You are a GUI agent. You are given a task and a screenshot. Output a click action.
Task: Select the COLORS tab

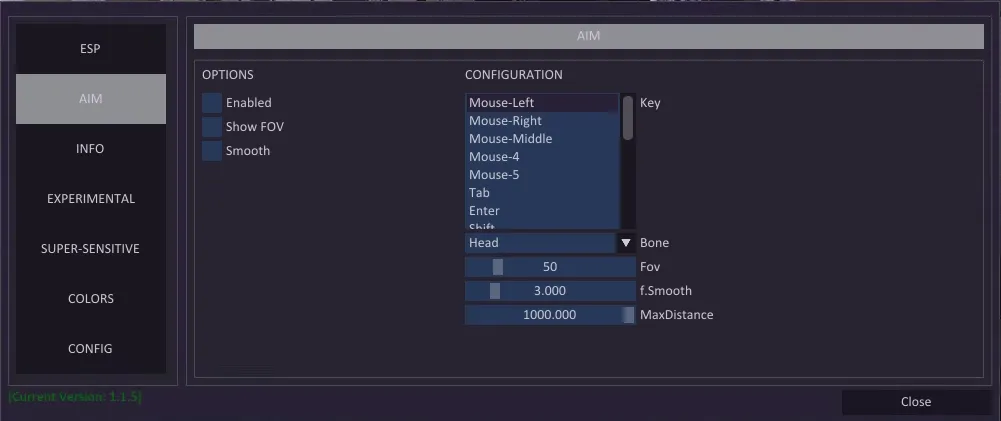point(90,299)
